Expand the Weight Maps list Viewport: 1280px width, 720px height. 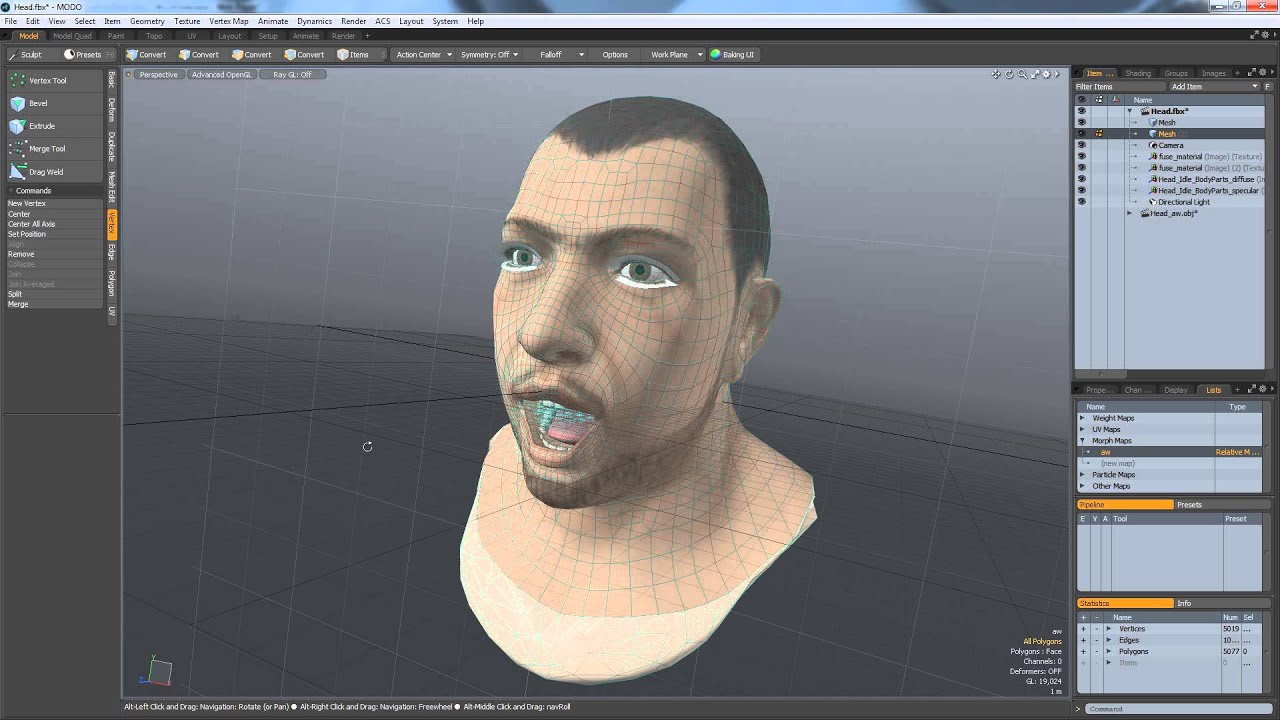click(x=1082, y=418)
